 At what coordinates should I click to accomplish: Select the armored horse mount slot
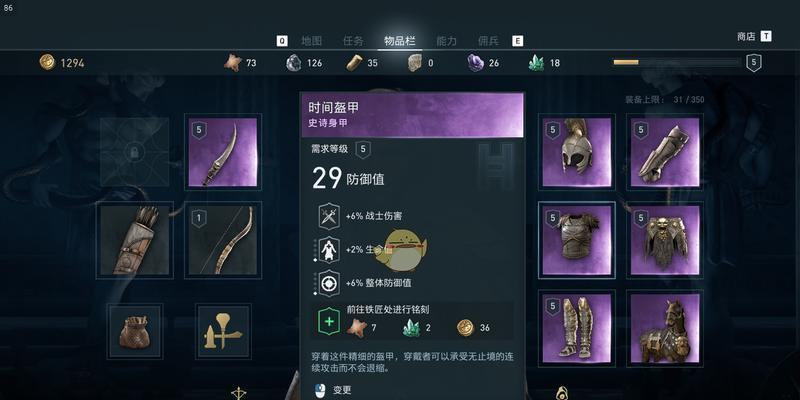click(x=665, y=329)
